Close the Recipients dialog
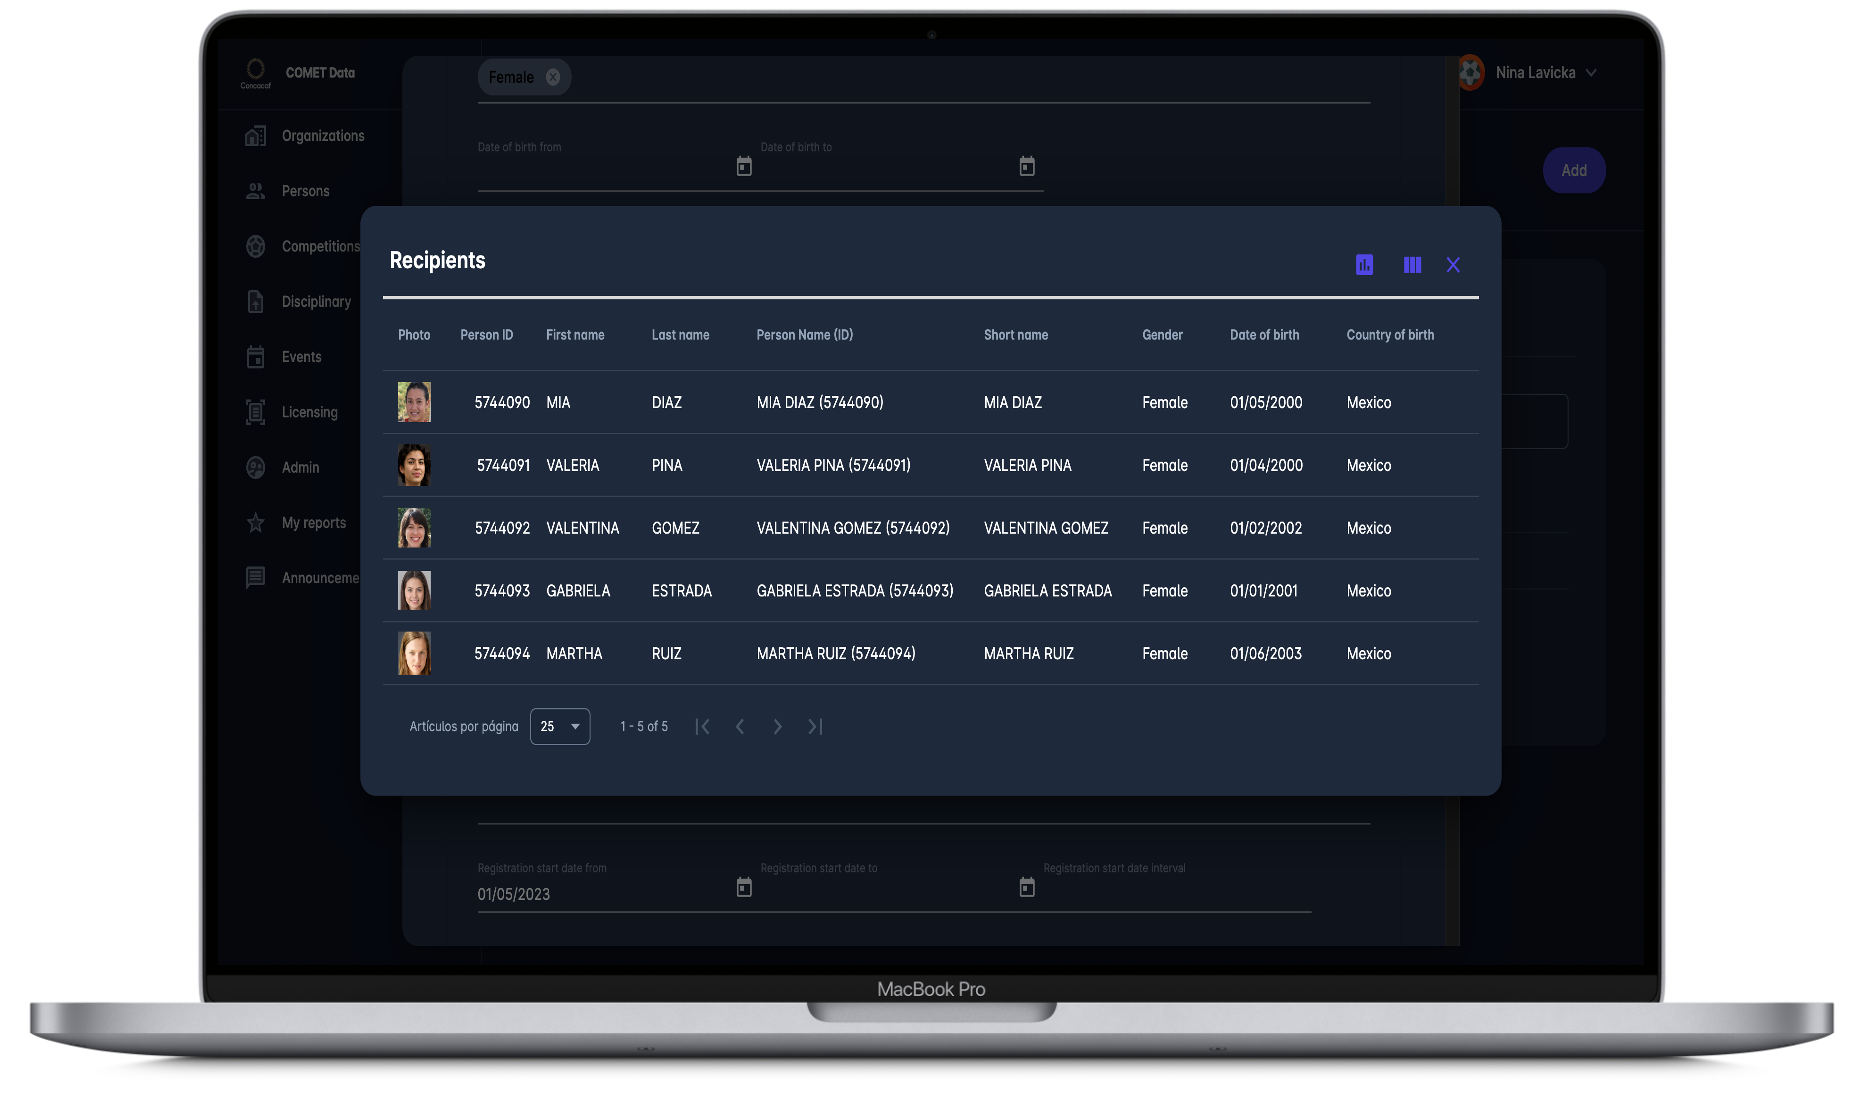1864x1098 pixels. click(1453, 265)
